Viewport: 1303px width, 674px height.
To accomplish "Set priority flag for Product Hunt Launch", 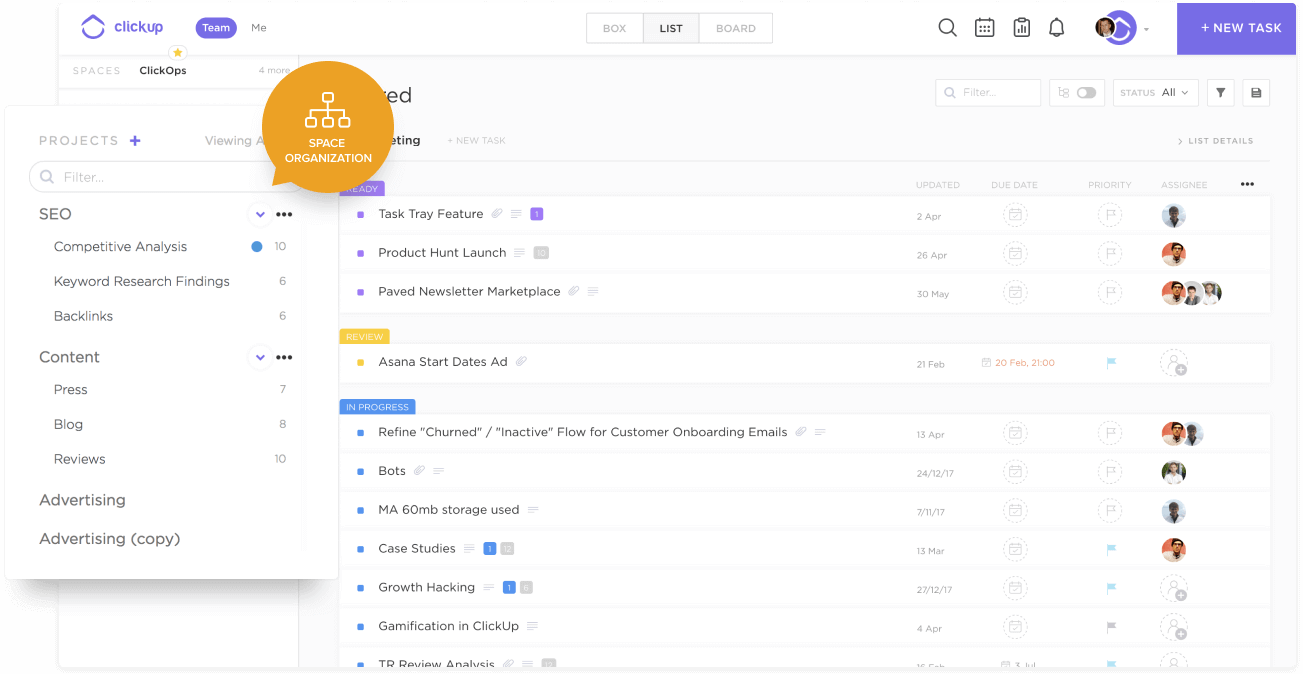I will pos(1109,254).
